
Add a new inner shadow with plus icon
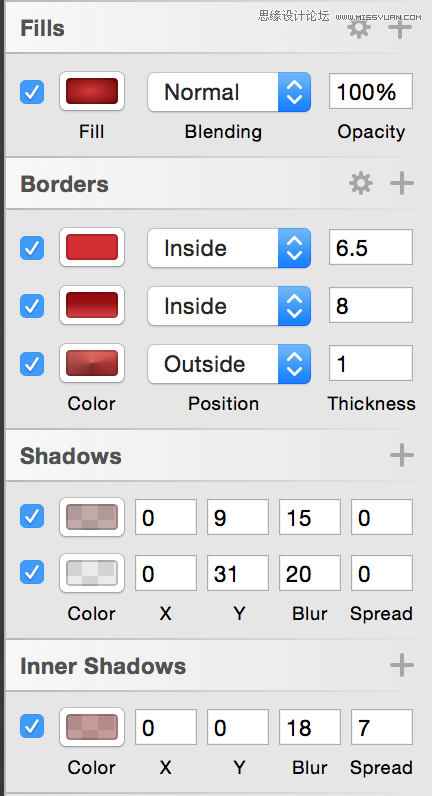(402, 665)
